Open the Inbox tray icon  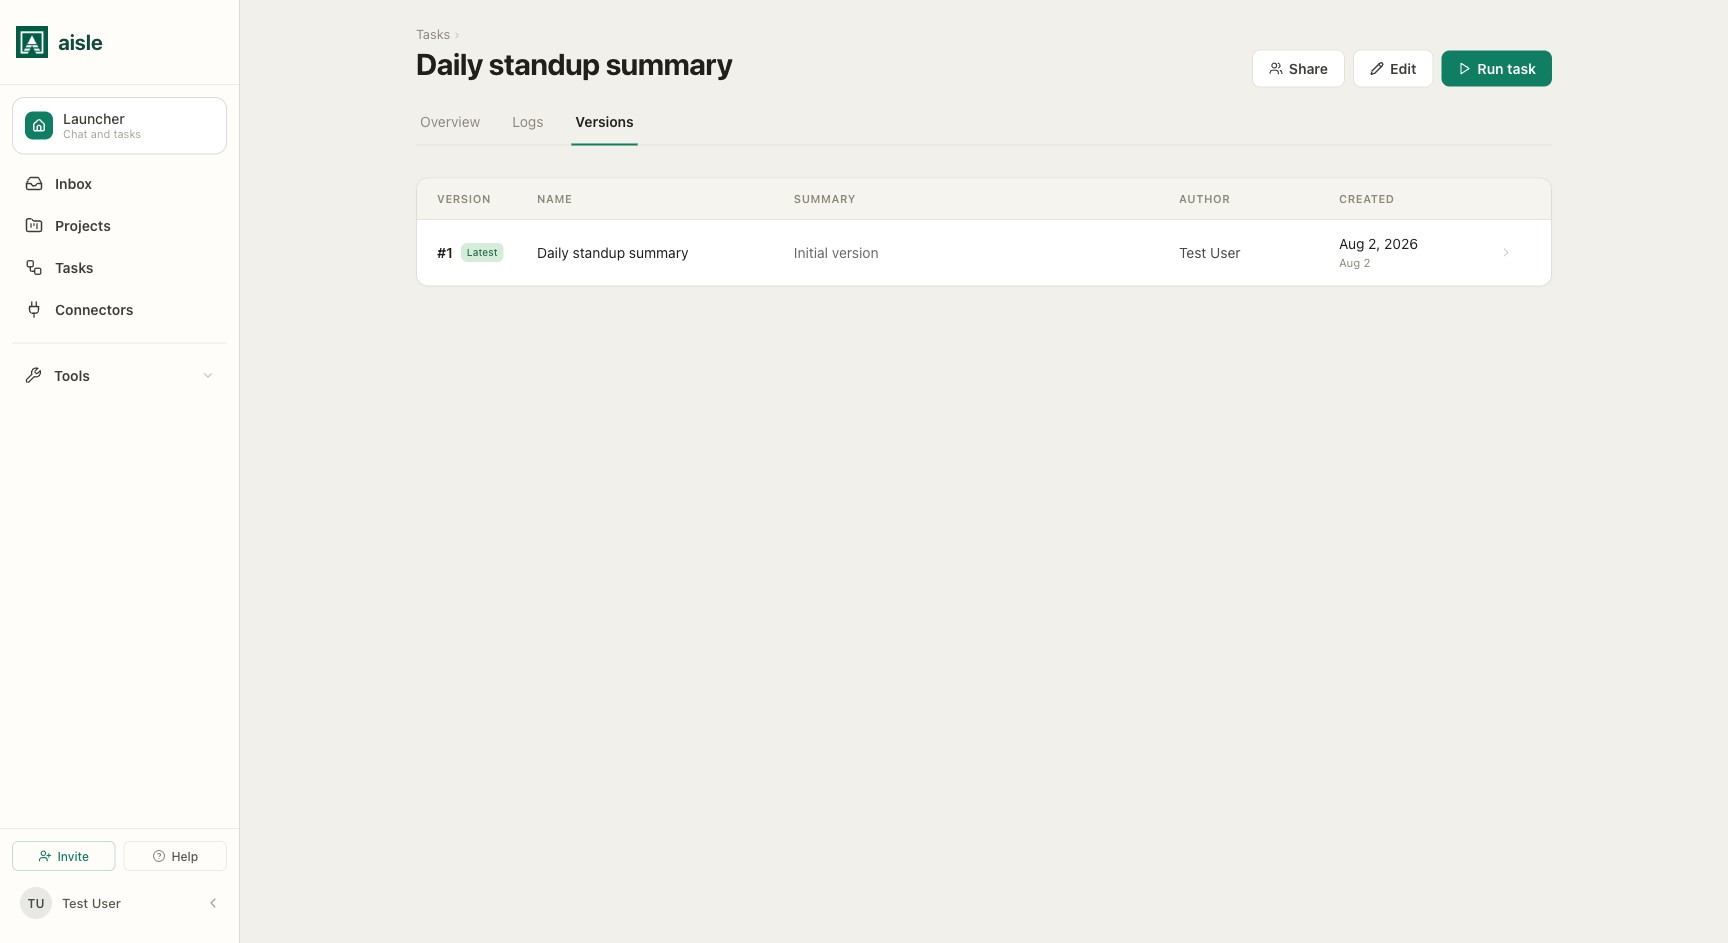(34, 184)
